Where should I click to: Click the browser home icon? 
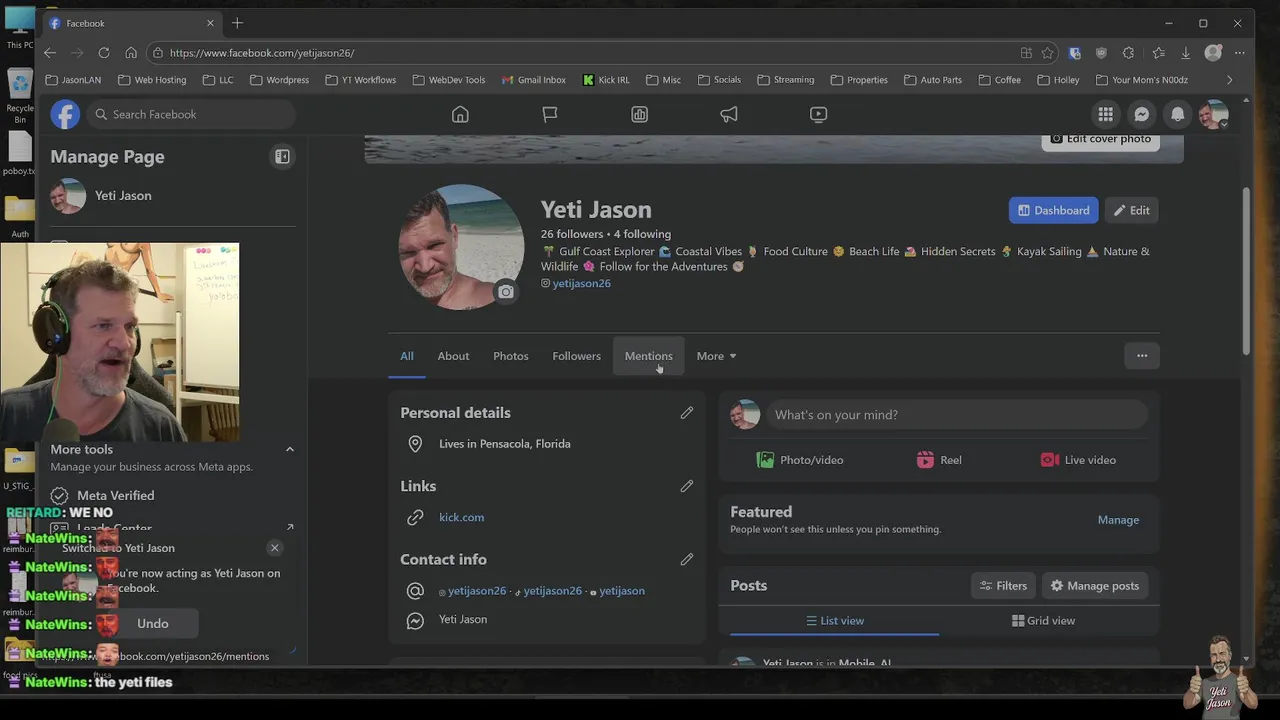pos(131,52)
